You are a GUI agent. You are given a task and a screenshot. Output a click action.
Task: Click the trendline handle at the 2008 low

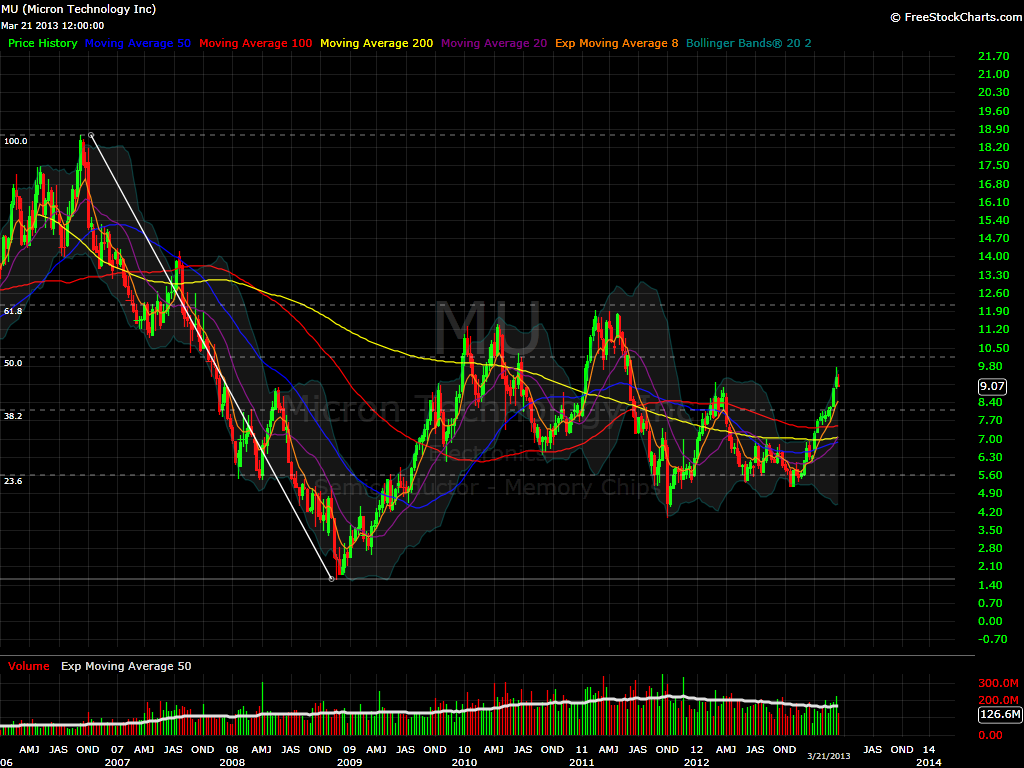pyautogui.click(x=332, y=579)
